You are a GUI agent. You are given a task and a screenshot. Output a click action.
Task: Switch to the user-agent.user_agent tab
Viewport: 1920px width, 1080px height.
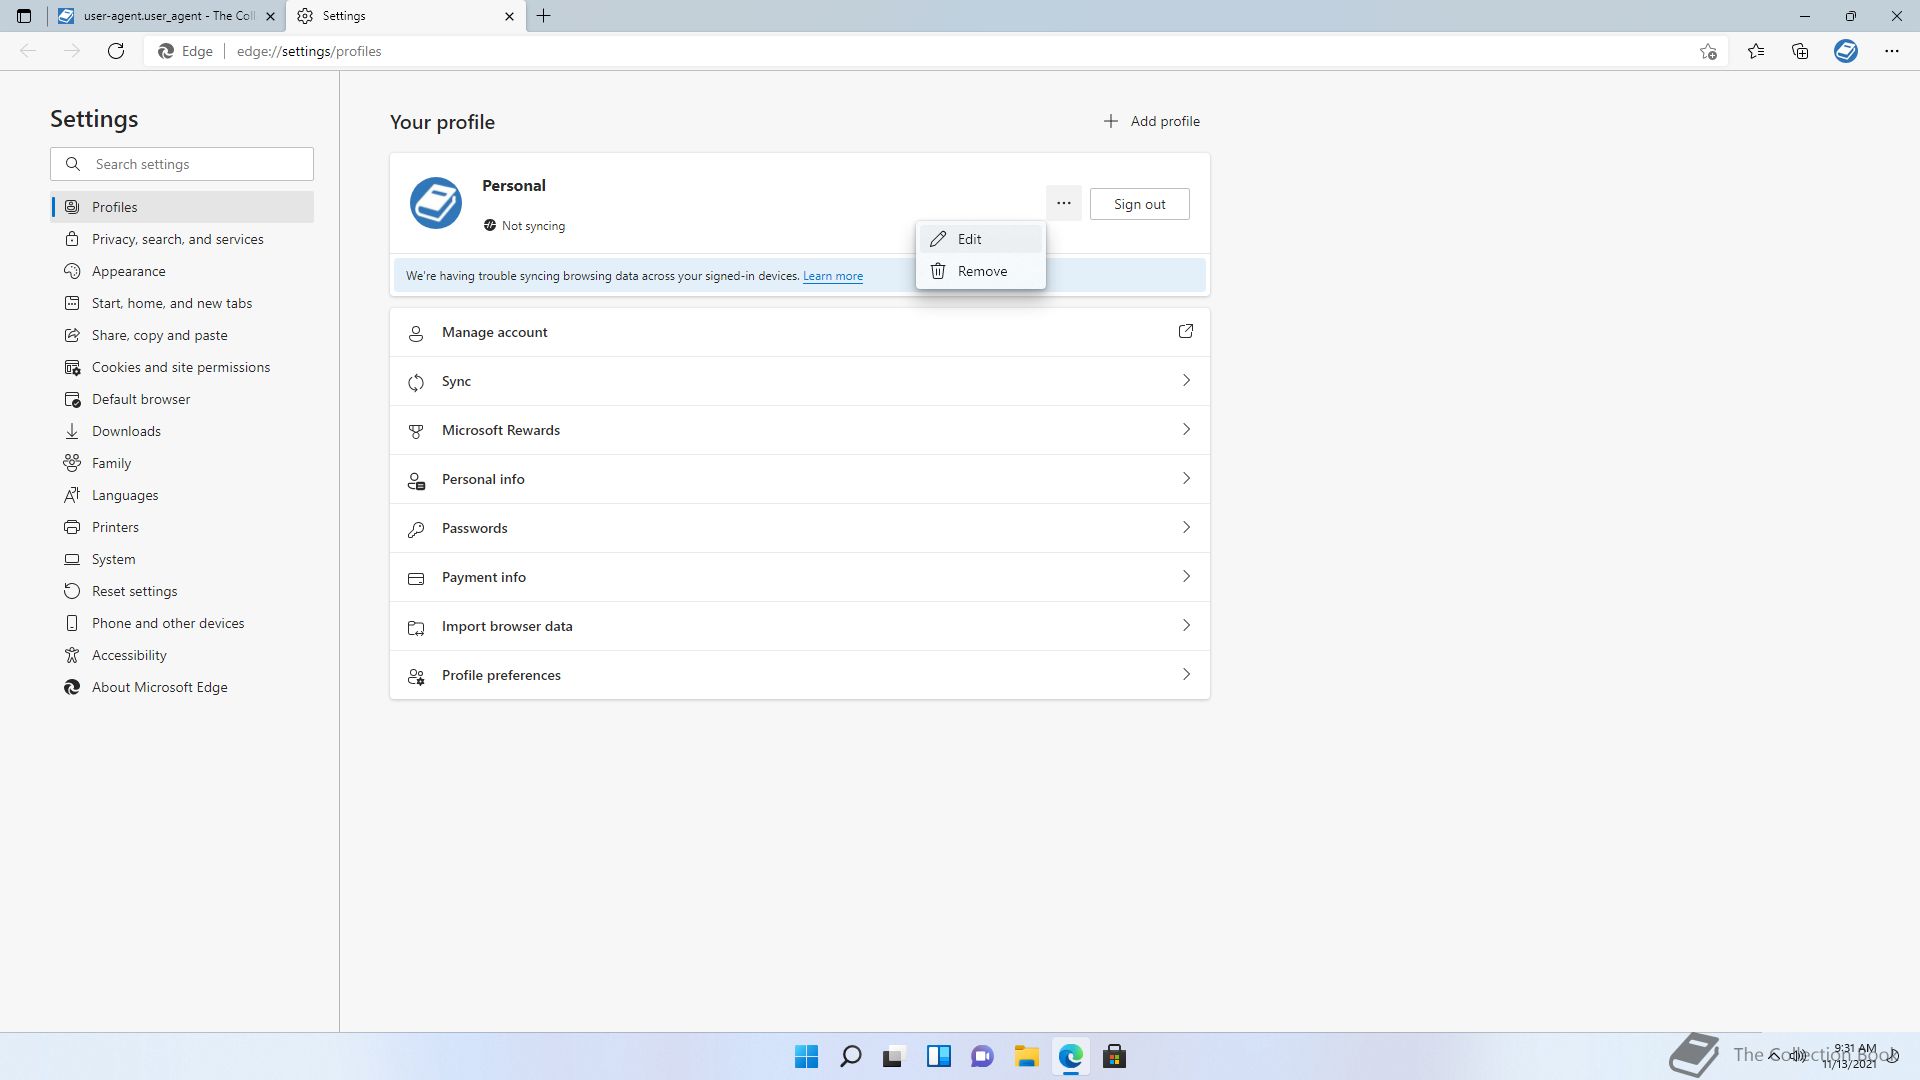click(x=166, y=16)
